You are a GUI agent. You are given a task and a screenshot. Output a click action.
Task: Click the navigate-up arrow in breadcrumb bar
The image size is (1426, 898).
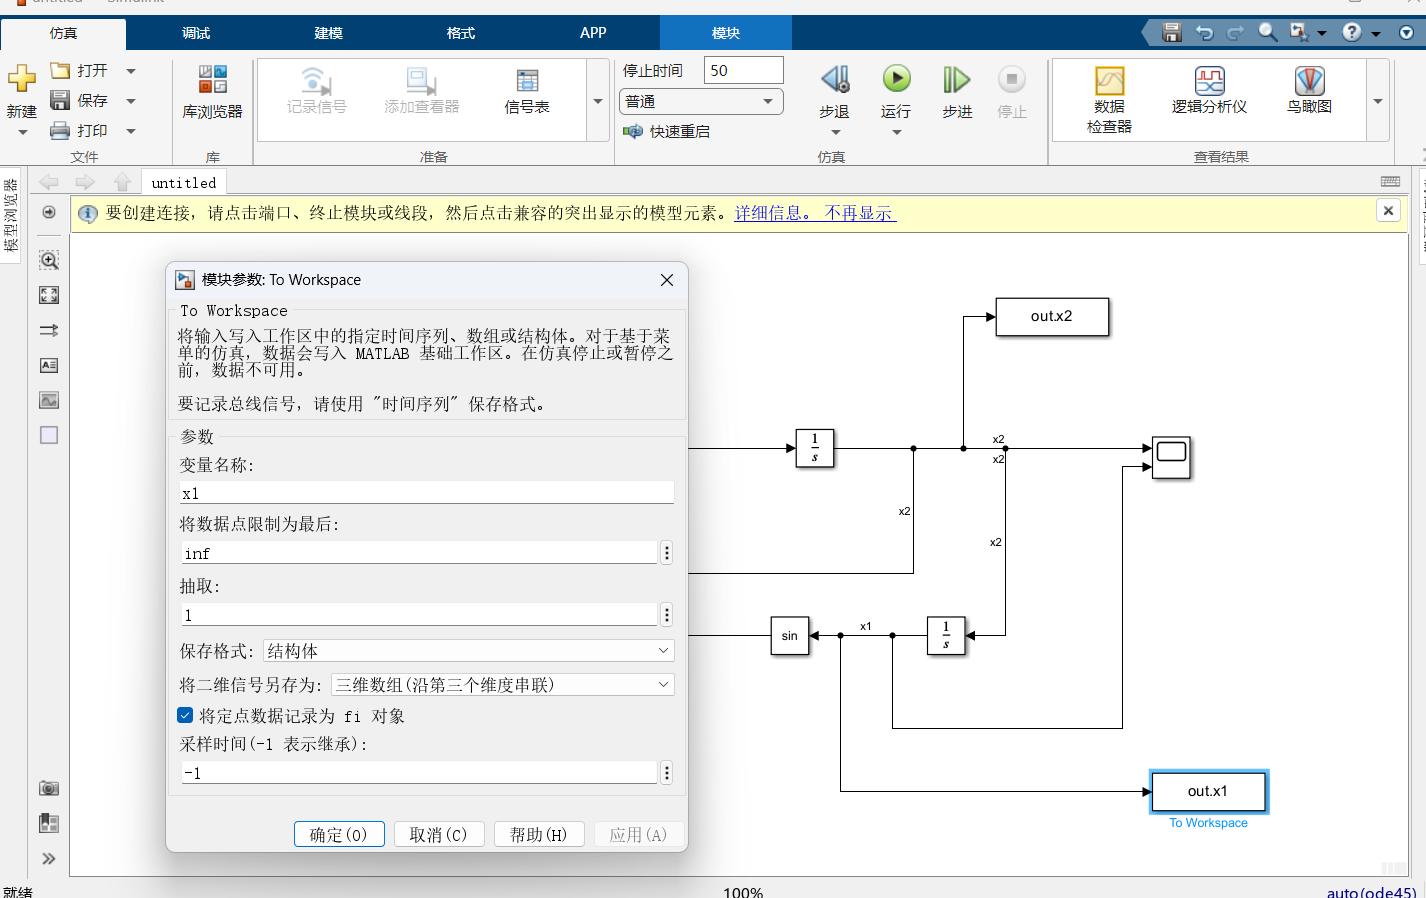coord(122,182)
